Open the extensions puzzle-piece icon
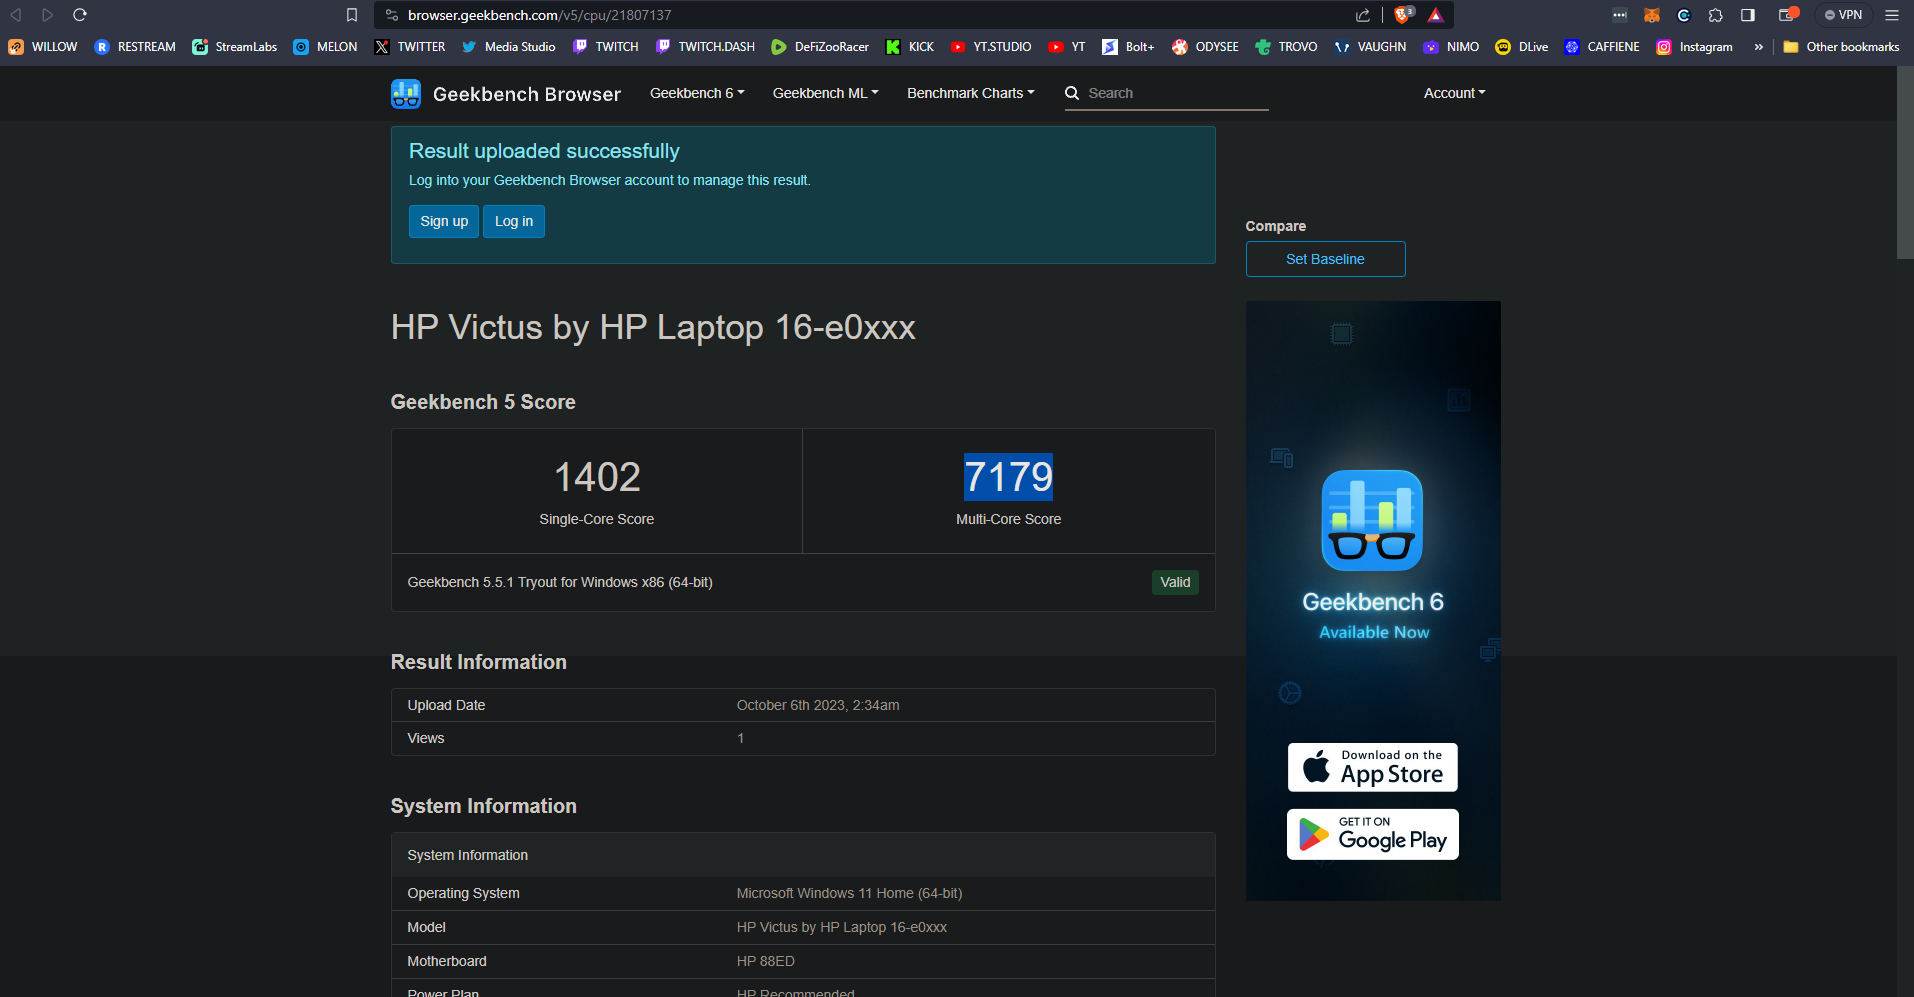This screenshot has height=997, width=1914. click(1716, 15)
